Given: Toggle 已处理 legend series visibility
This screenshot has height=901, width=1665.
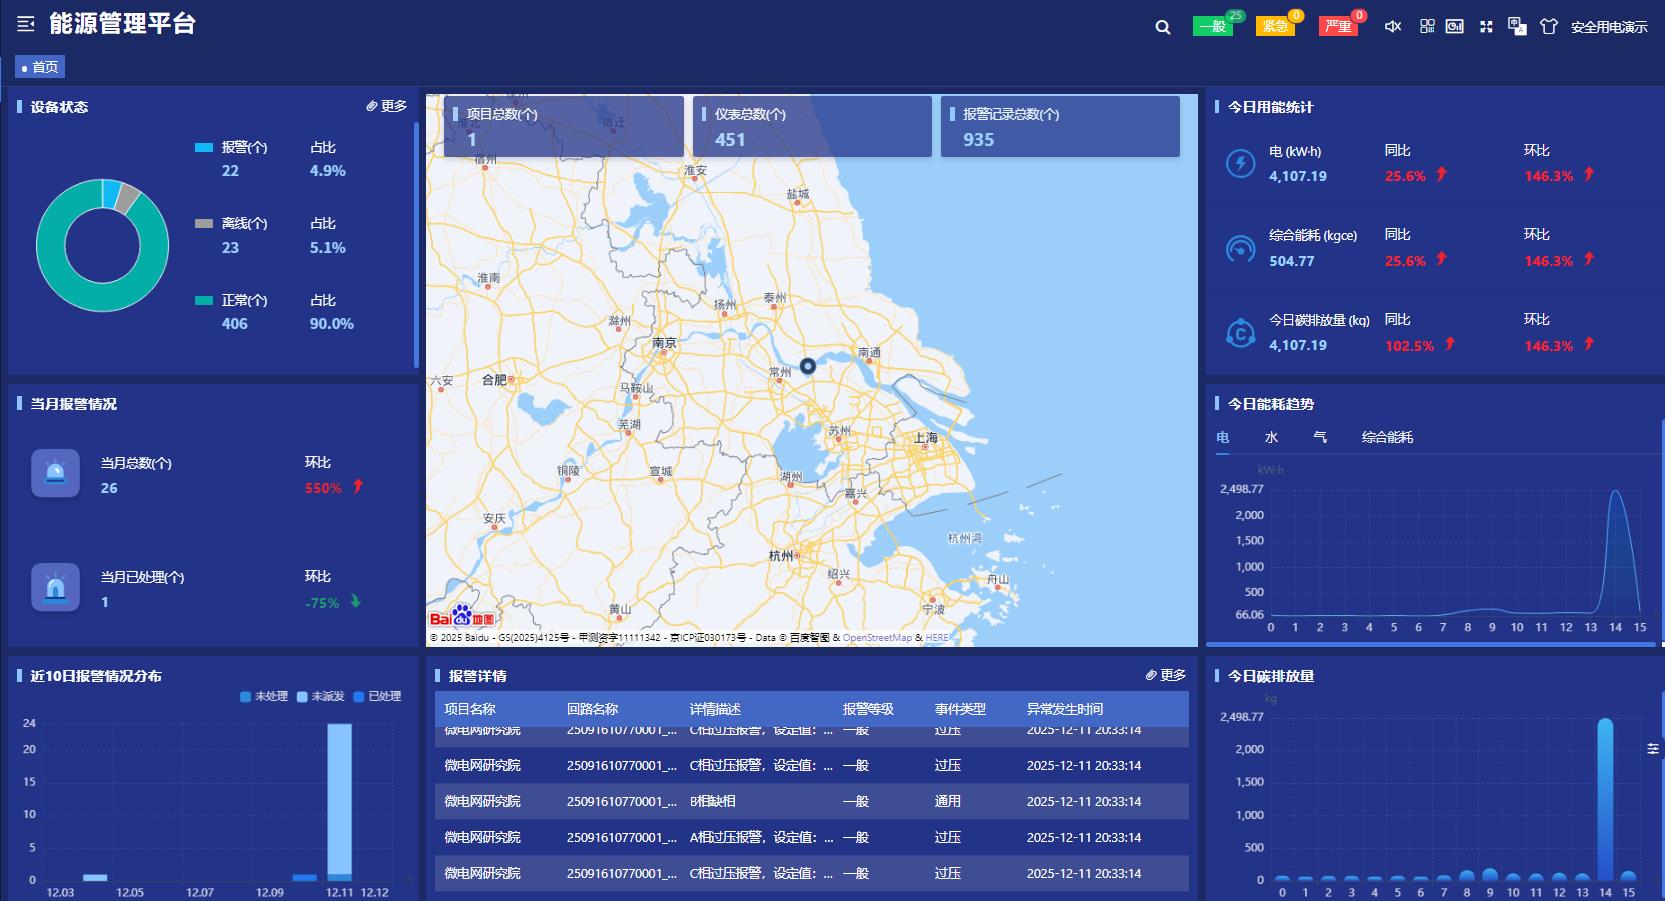Looking at the screenshot, I should click(x=377, y=696).
